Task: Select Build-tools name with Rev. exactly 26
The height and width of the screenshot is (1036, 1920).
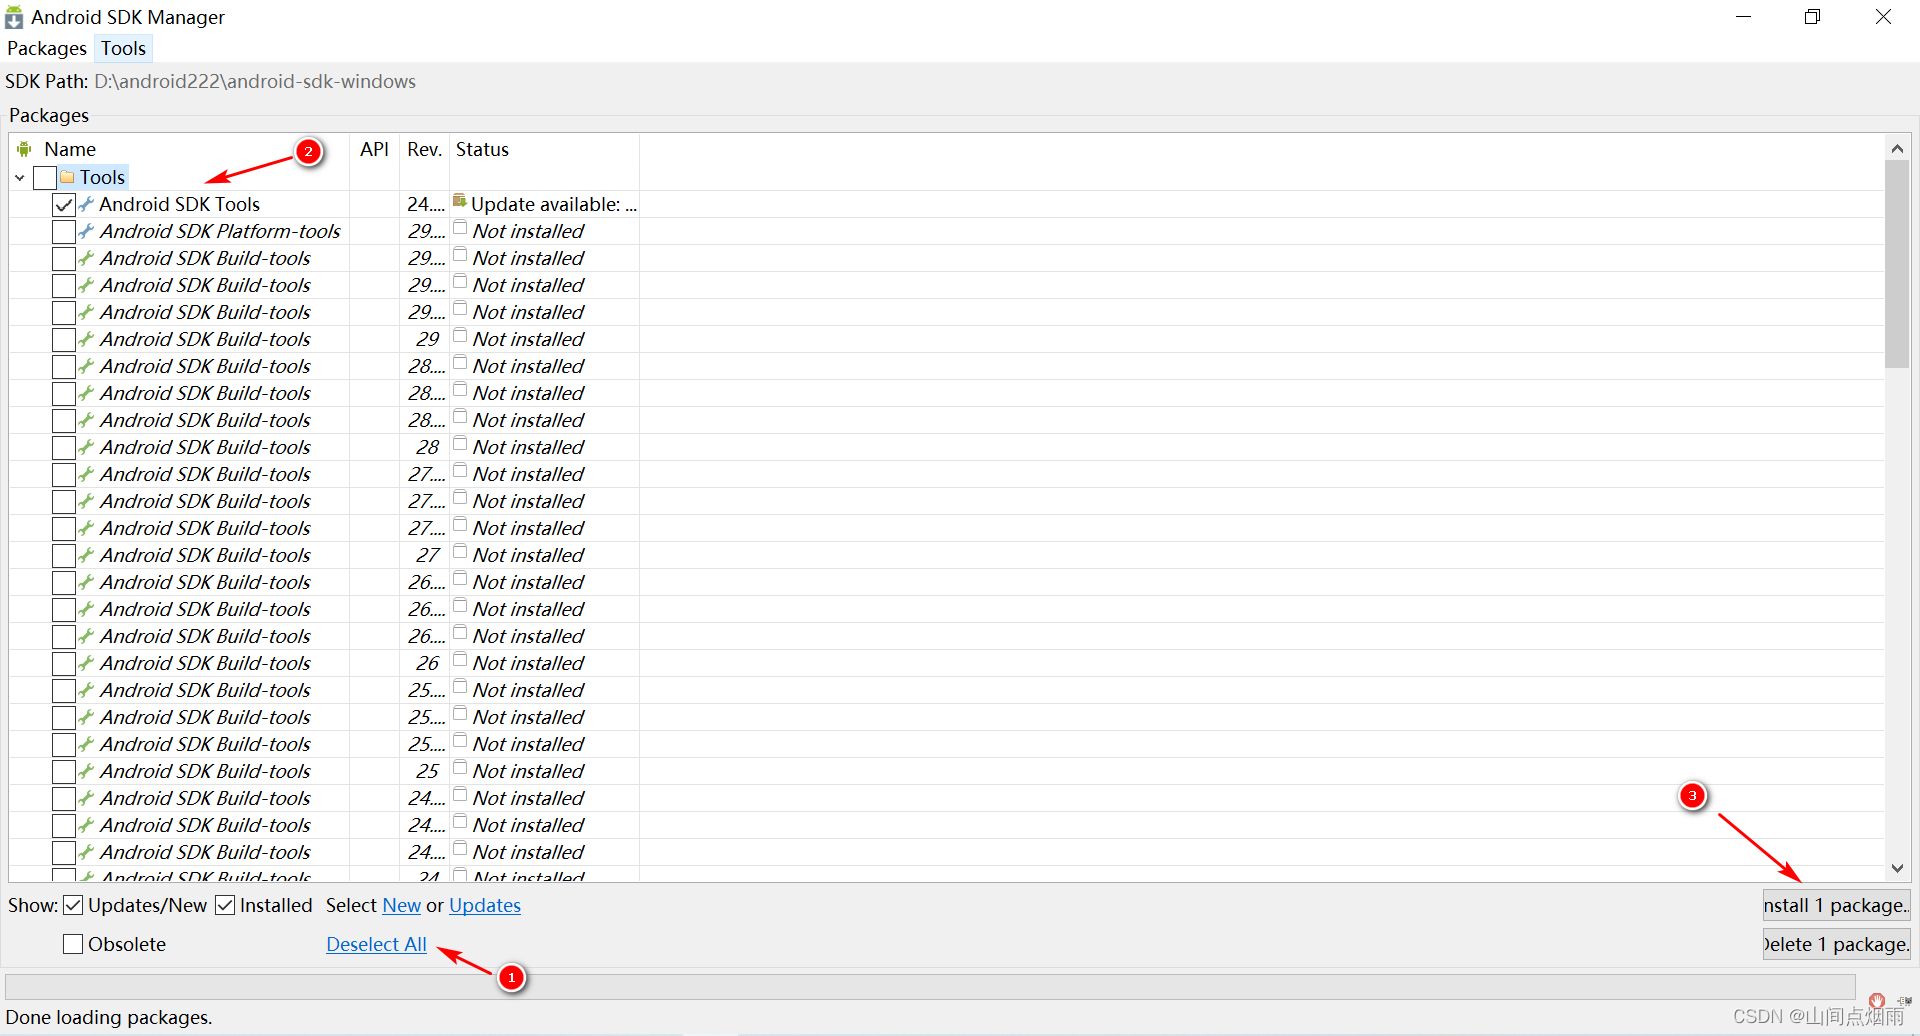Action: click(205, 663)
